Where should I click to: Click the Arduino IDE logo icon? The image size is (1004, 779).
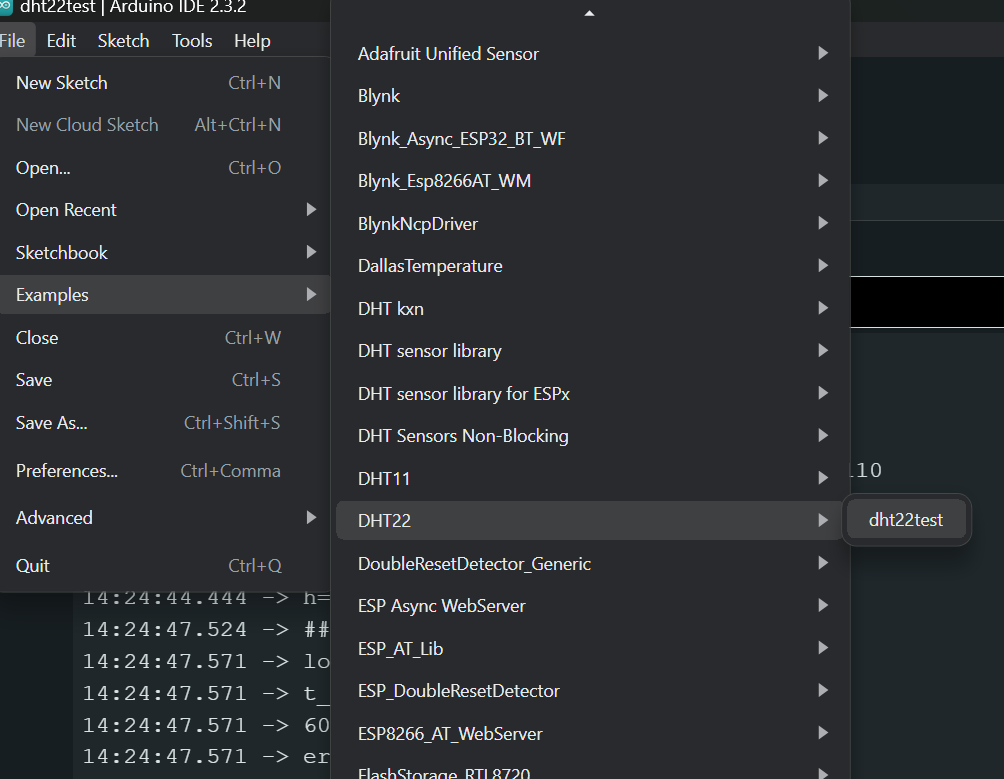pyautogui.click(x=6, y=7)
